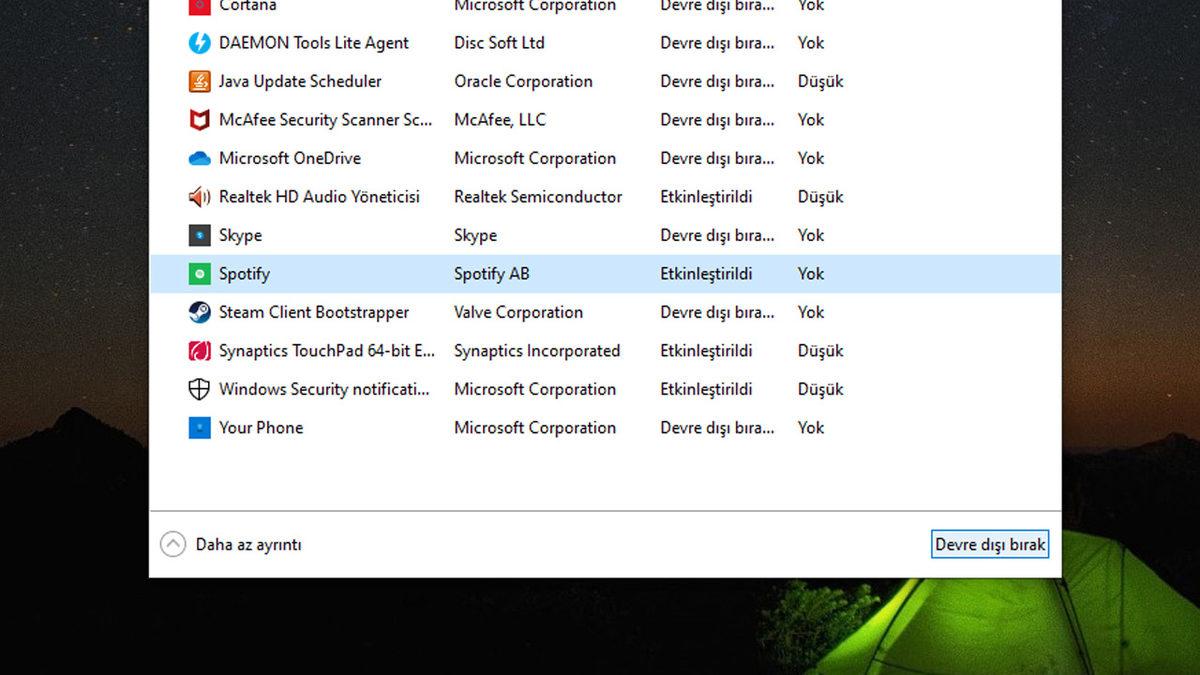
Task: Click the McAfee Security Scanner shield icon
Action: click(199, 119)
